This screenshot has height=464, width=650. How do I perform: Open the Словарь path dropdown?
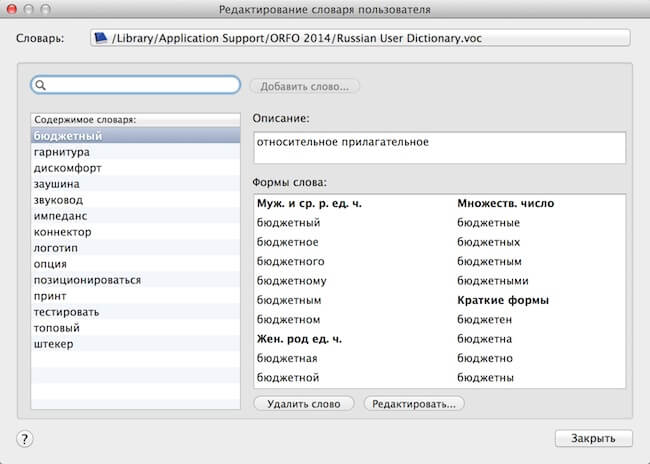click(360, 38)
